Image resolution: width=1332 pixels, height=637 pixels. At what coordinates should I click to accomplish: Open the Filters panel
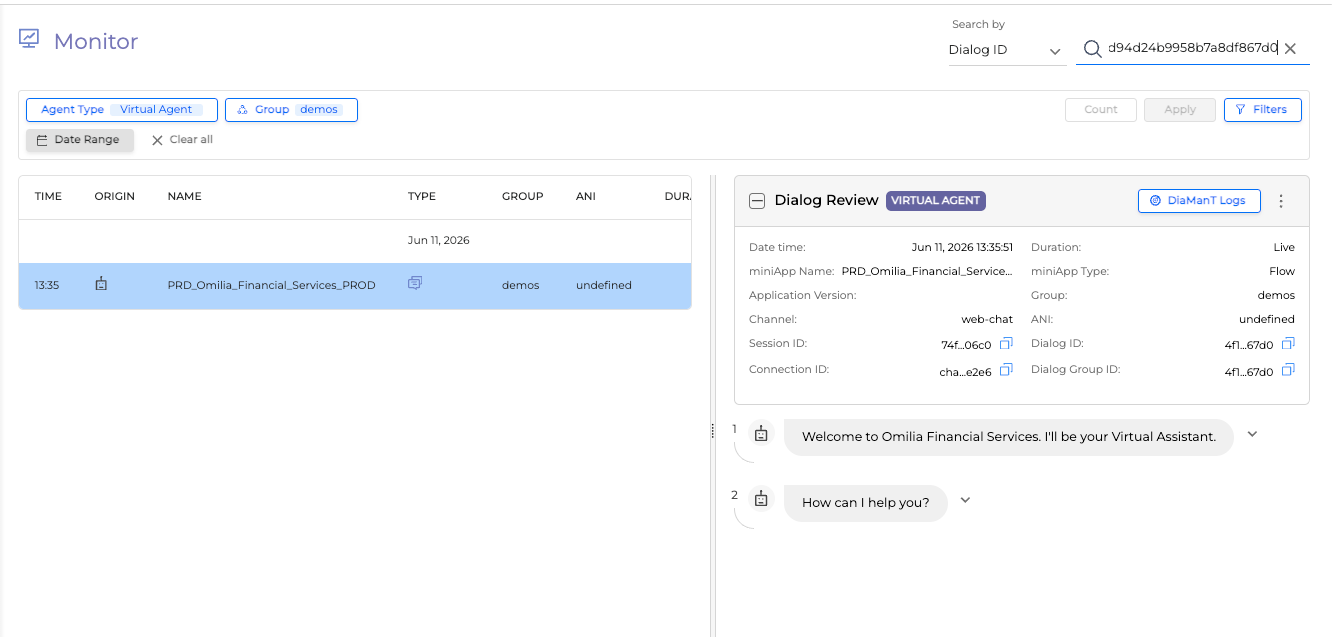coord(1262,110)
